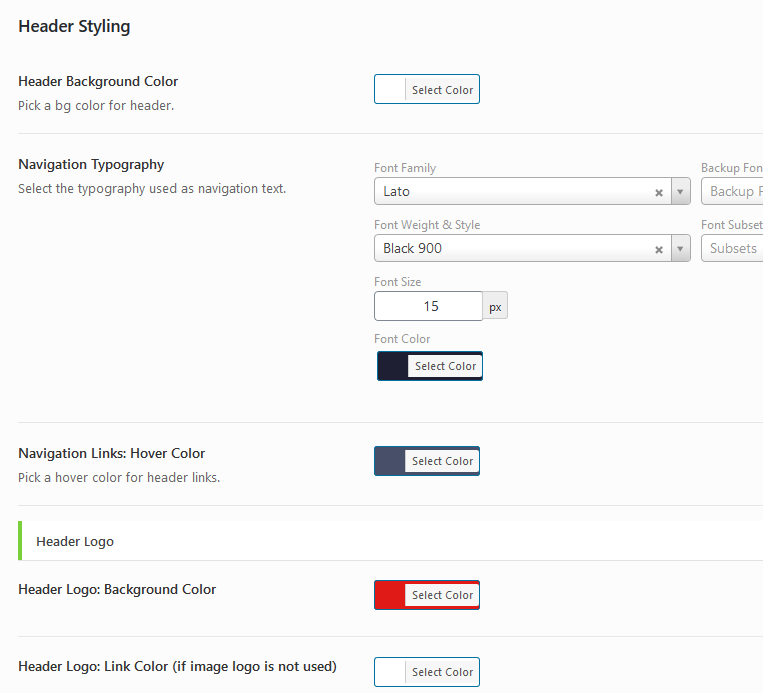This screenshot has width=763, height=693.
Task: Click the Header Logo section heading
Action: (75, 541)
